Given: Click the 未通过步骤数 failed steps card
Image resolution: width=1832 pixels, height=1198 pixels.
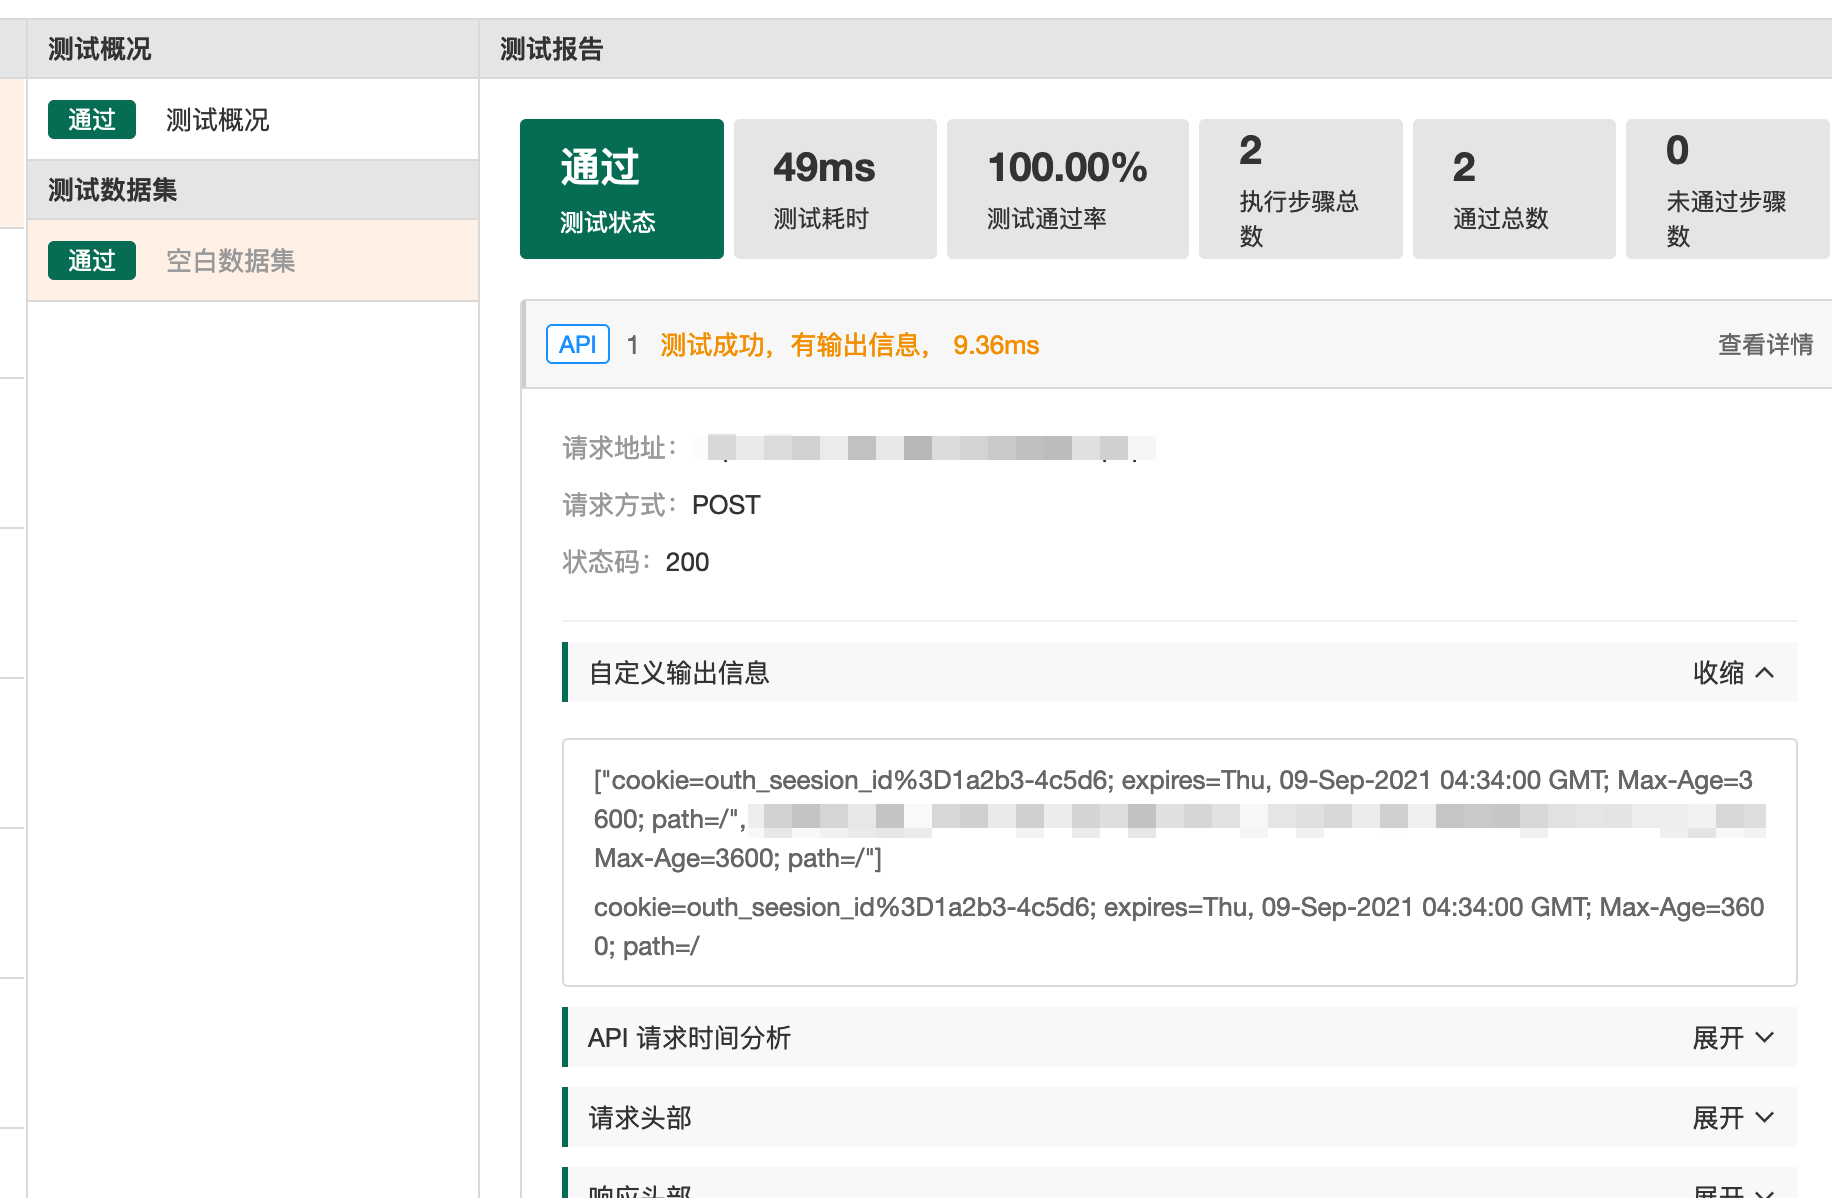Looking at the screenshot, I should (1727, 189).
